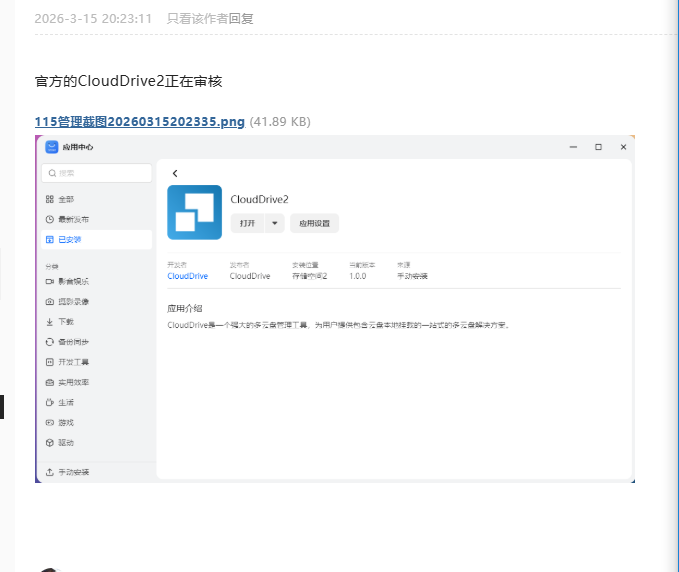The height and width of the screenshot is (572, 679).
Task: Click the 应用中心 window title text
Action: tap(78, 147)
